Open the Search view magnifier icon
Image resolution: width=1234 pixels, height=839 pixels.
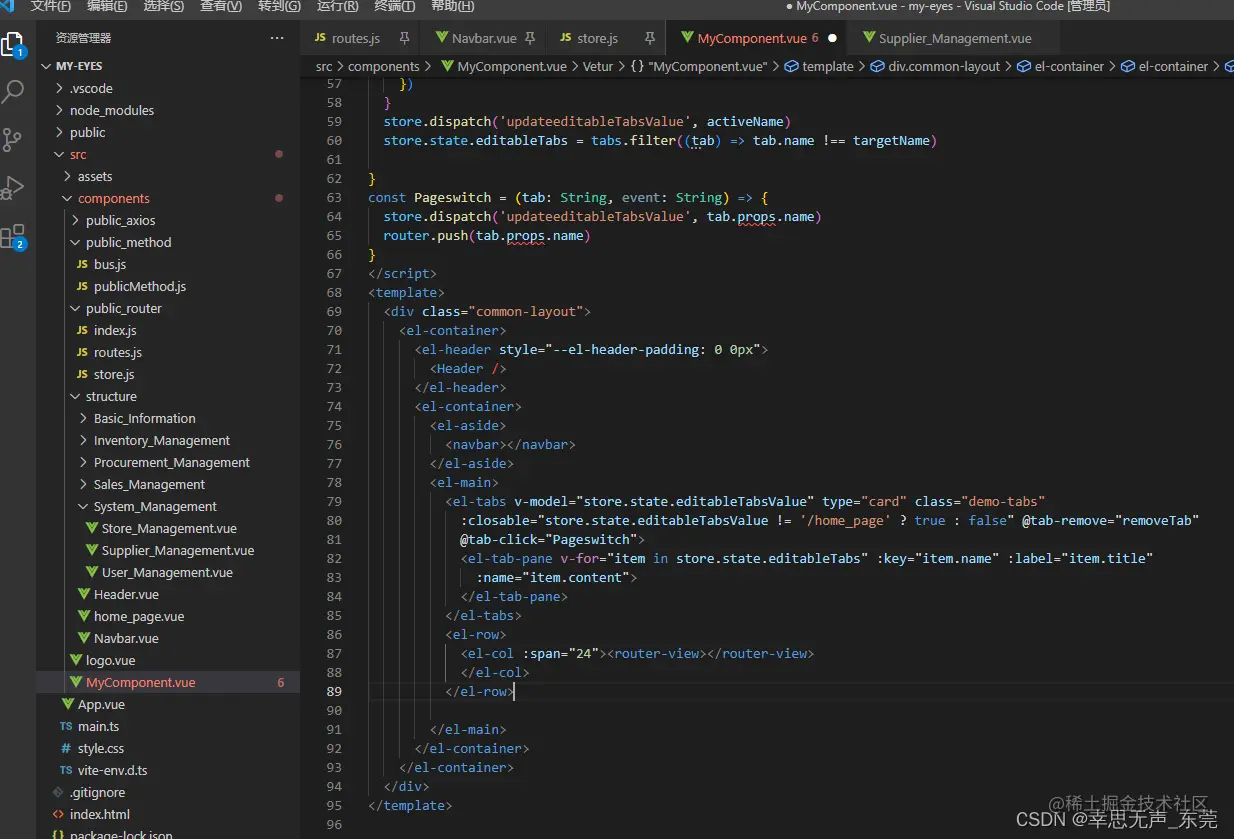(x=14, y=92)
